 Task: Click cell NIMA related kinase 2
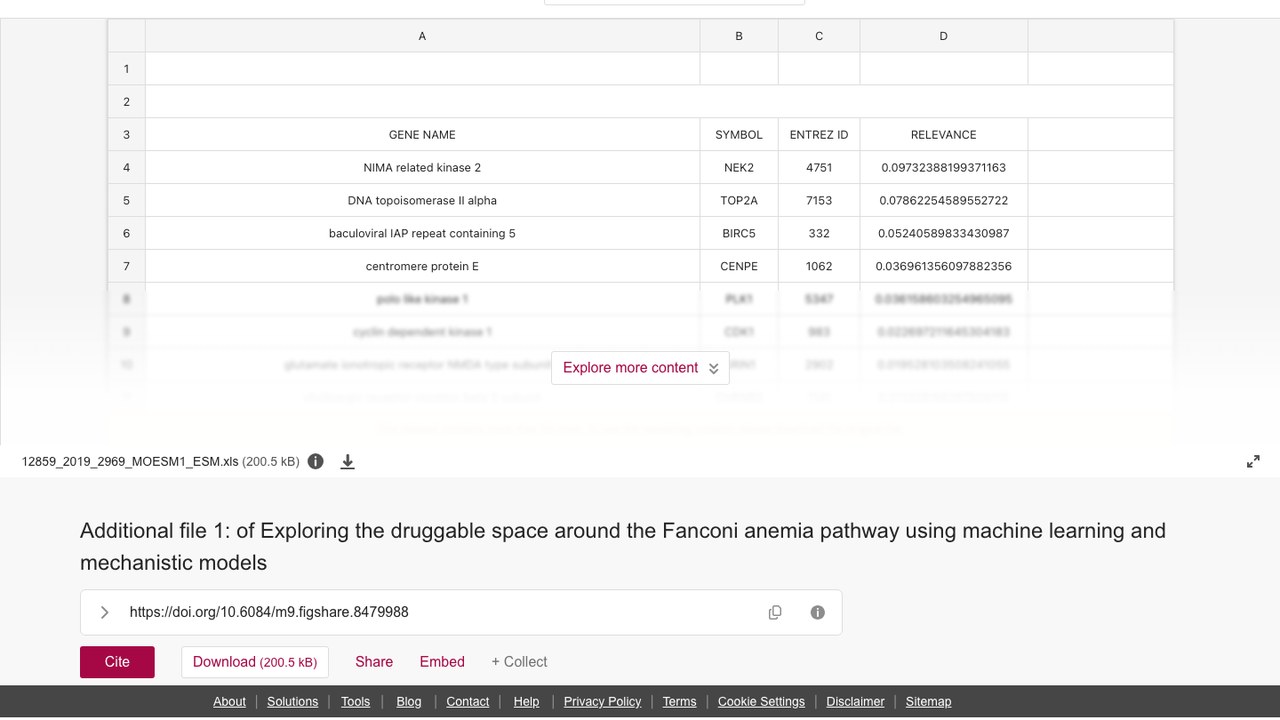(422, 168)
